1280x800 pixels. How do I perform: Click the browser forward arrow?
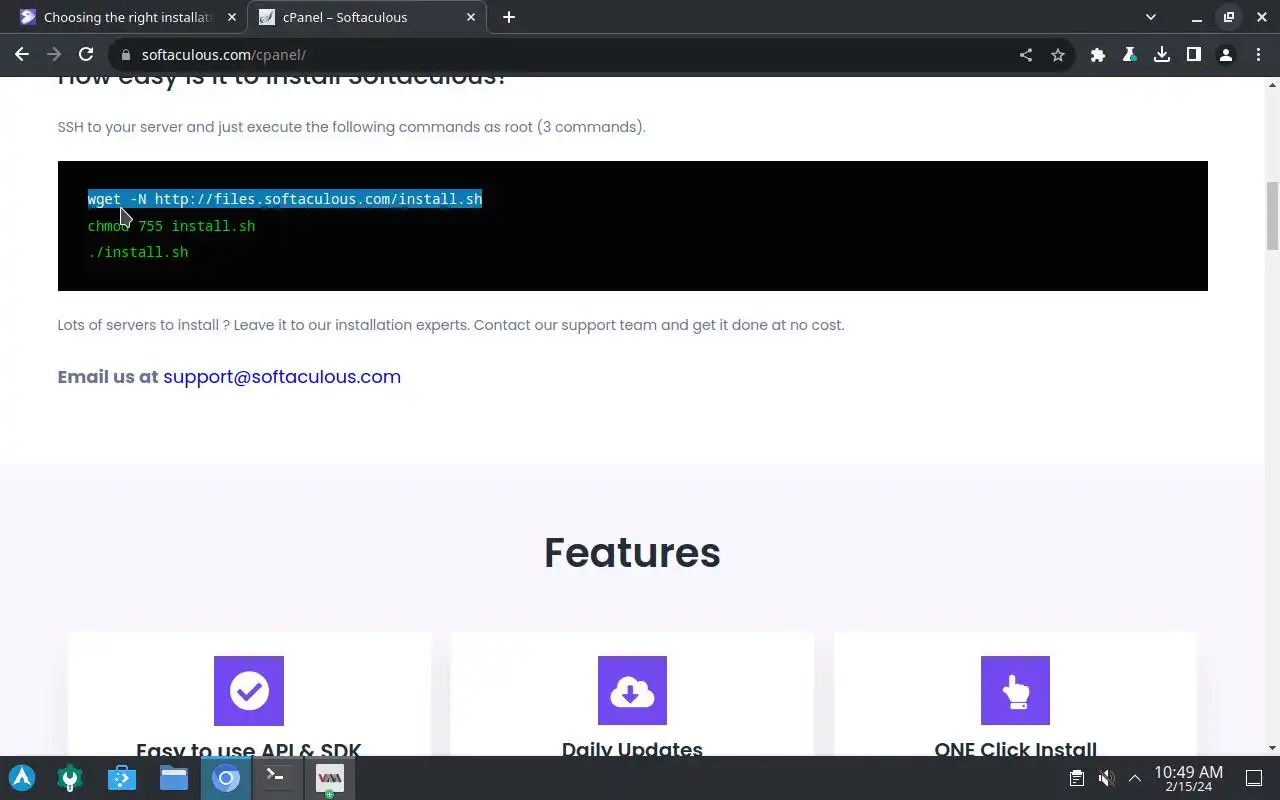click(54, 55)
